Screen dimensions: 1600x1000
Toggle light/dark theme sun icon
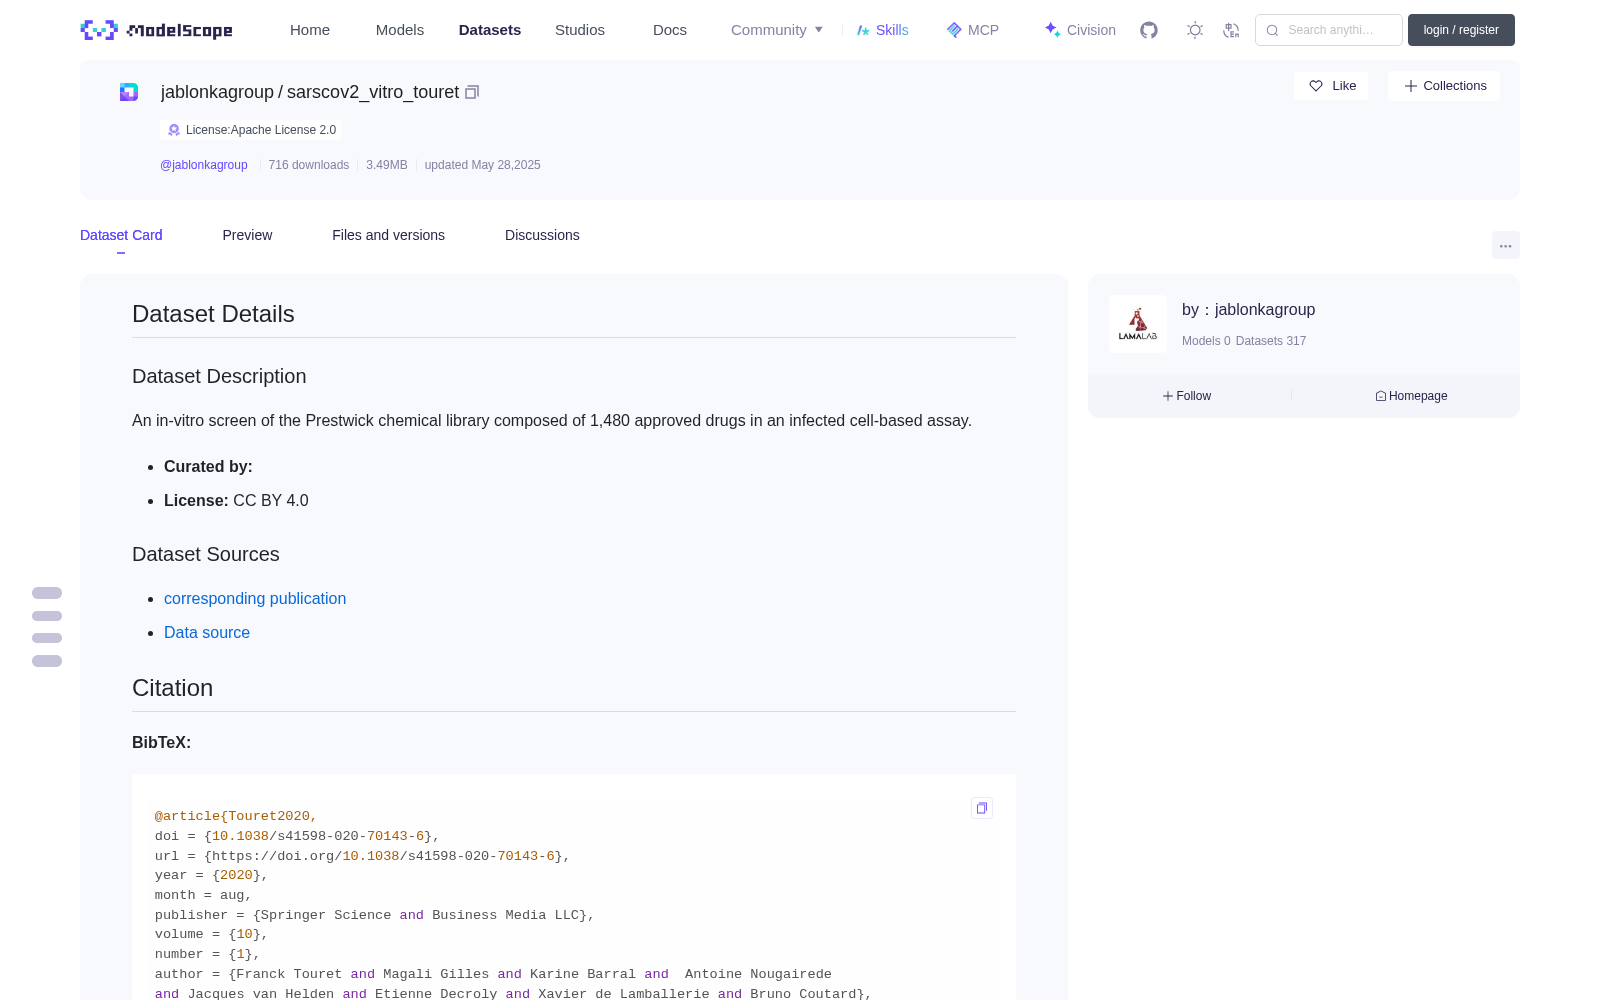point(1195,30)
